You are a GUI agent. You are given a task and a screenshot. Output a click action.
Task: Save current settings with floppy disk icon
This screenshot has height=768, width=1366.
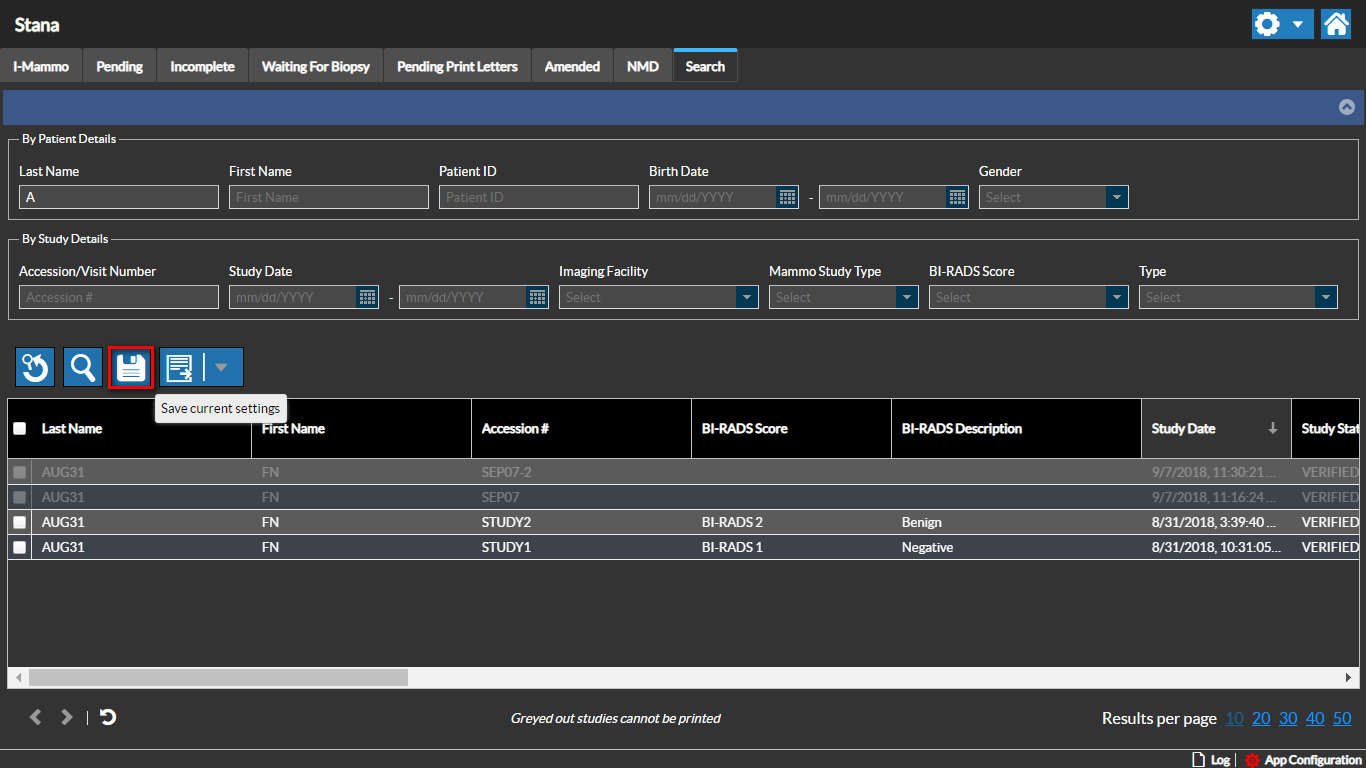[x=131, y=368]
